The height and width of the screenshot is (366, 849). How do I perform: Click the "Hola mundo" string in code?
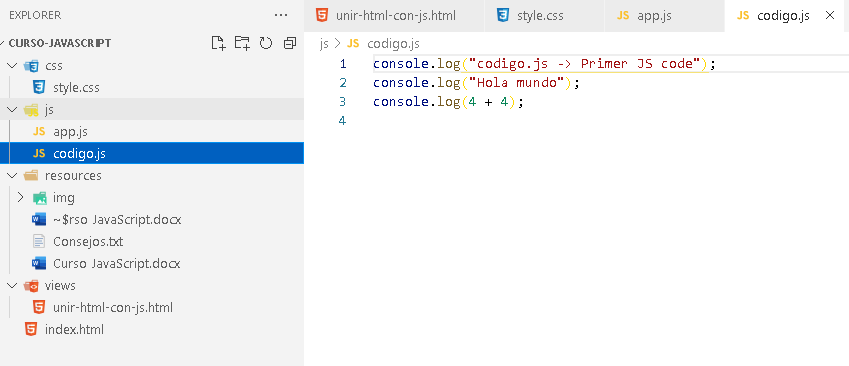[x=517, y=83]
